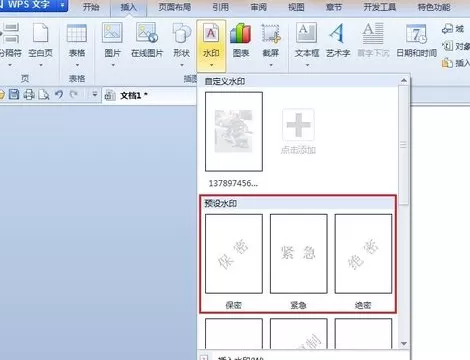Insert a chart with 图表 icon
The height and width of the screenshot is (360, 470).
point(241,33)
